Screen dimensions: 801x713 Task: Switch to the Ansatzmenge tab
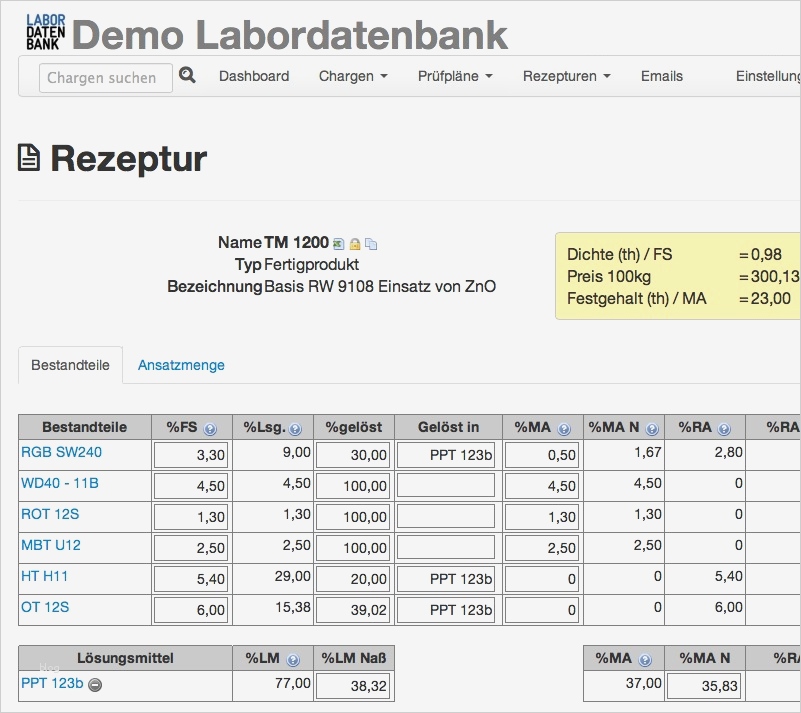click(x=181, y=365)
